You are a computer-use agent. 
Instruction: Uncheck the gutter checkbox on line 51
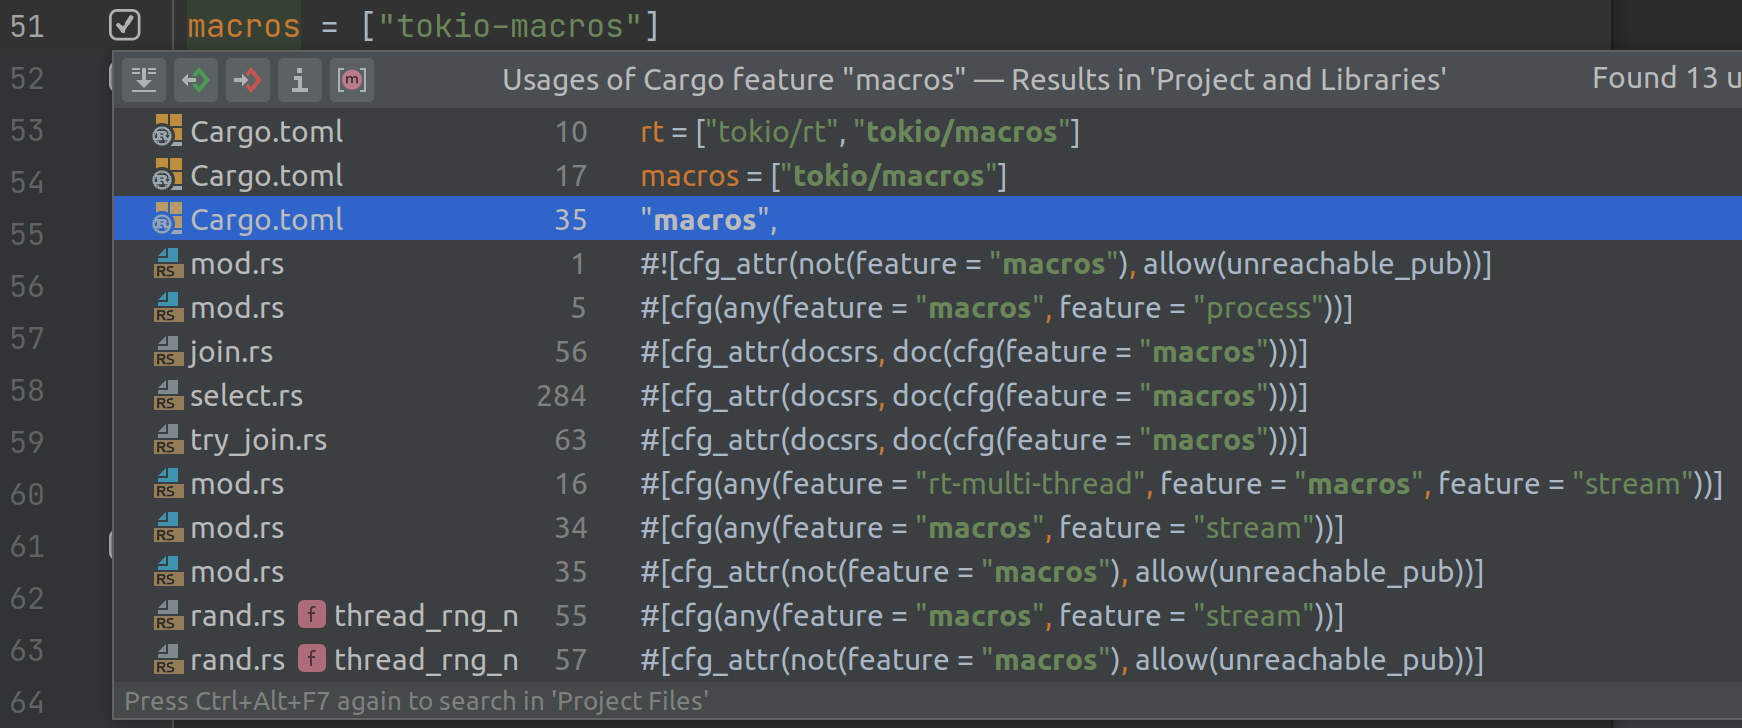(124, 25)
